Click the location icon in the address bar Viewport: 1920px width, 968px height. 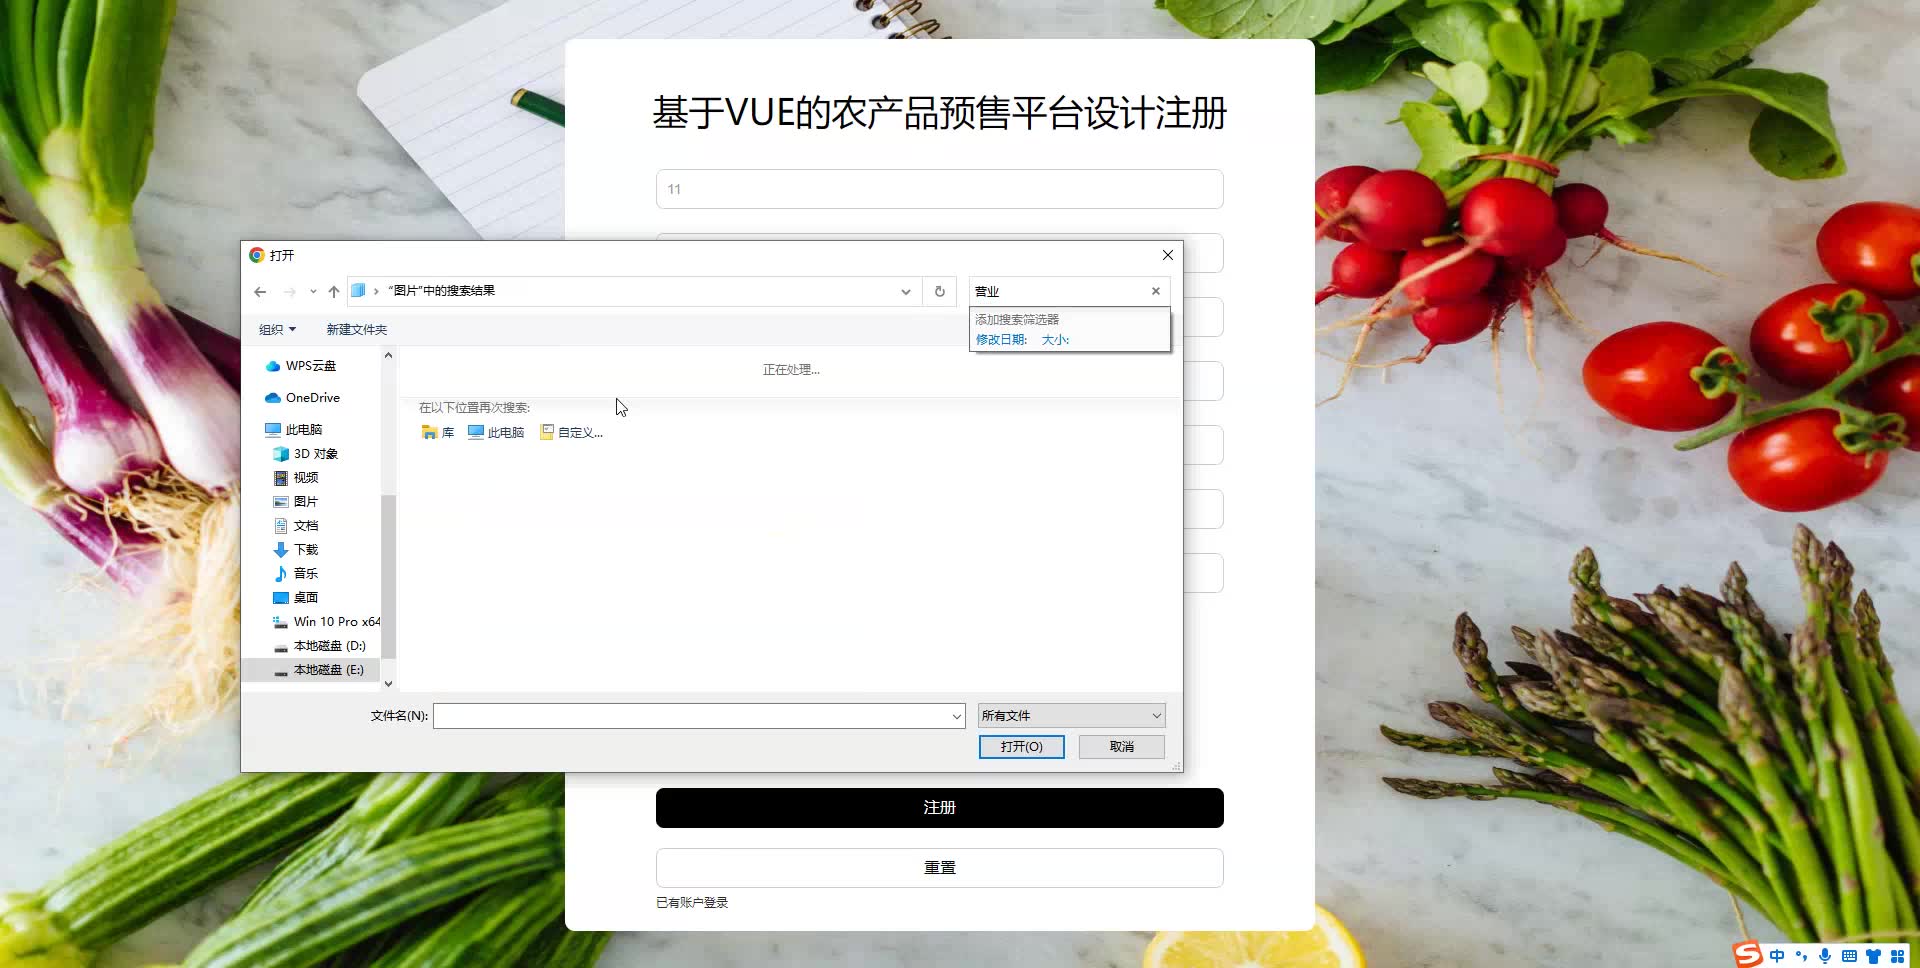click(358, 291)
